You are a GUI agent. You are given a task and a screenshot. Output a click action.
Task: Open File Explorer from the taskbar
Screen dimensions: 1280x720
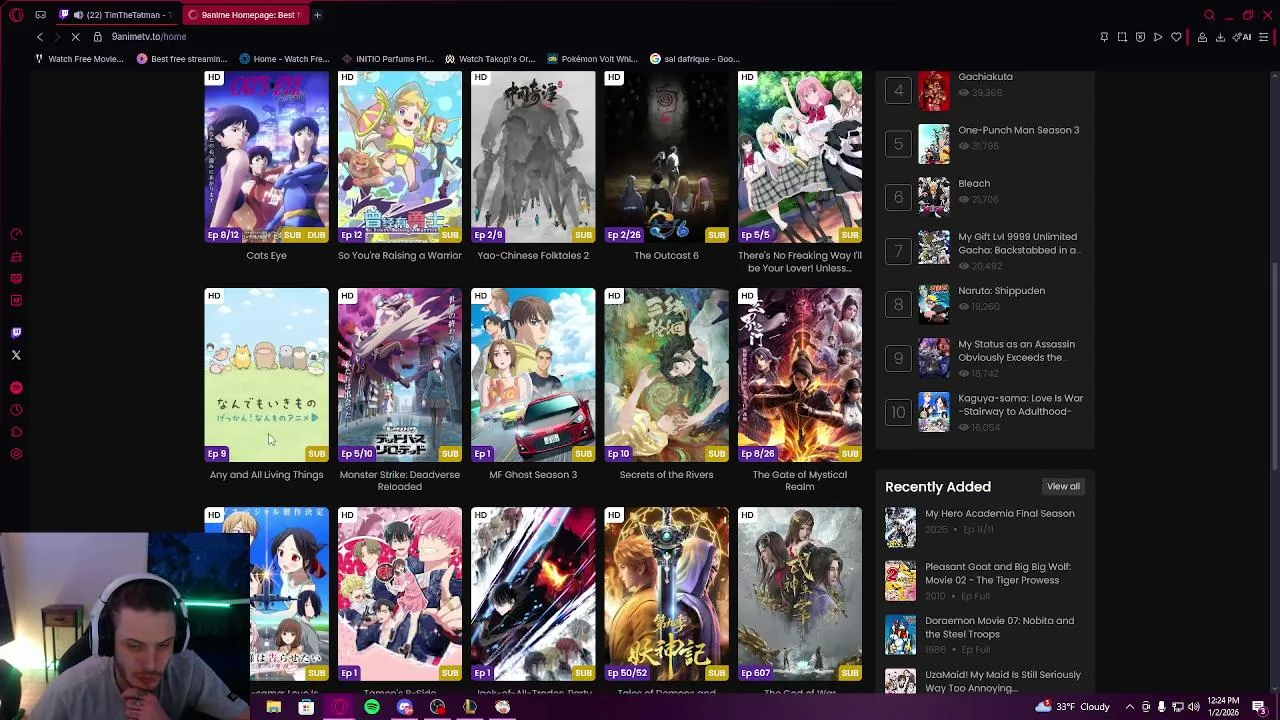[273, 707]
